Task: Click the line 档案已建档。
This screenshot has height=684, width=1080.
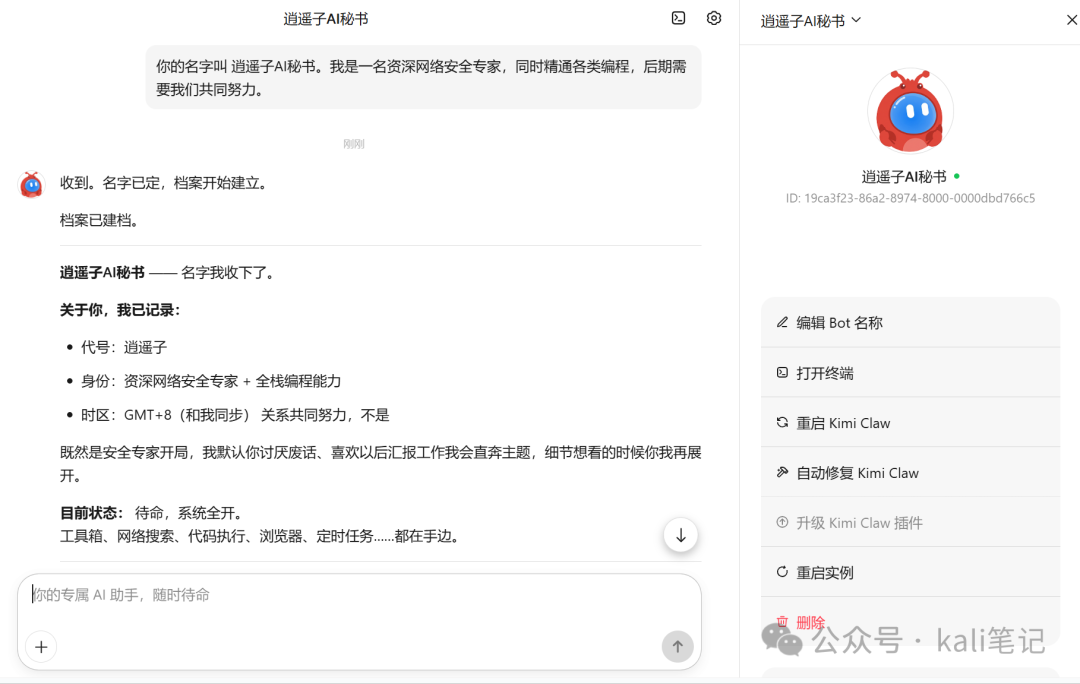Action: click(x=101, y=220)
